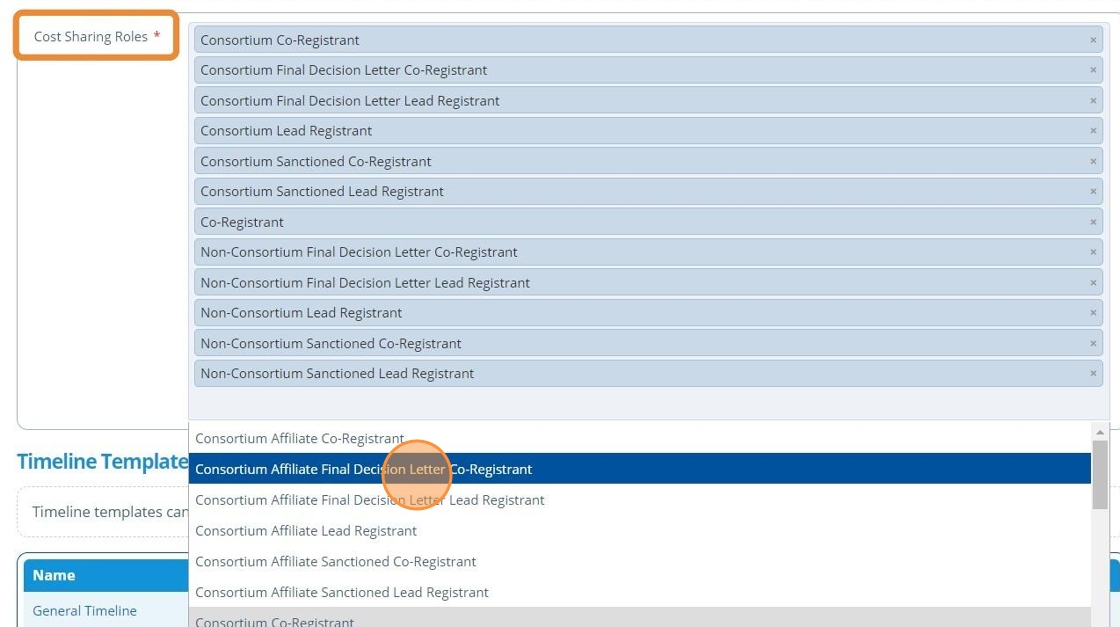Remove Consortium Lead Registrant tag
Image resolution: width=1120 pixels, height=627 pixels.
coord(1093,131)
